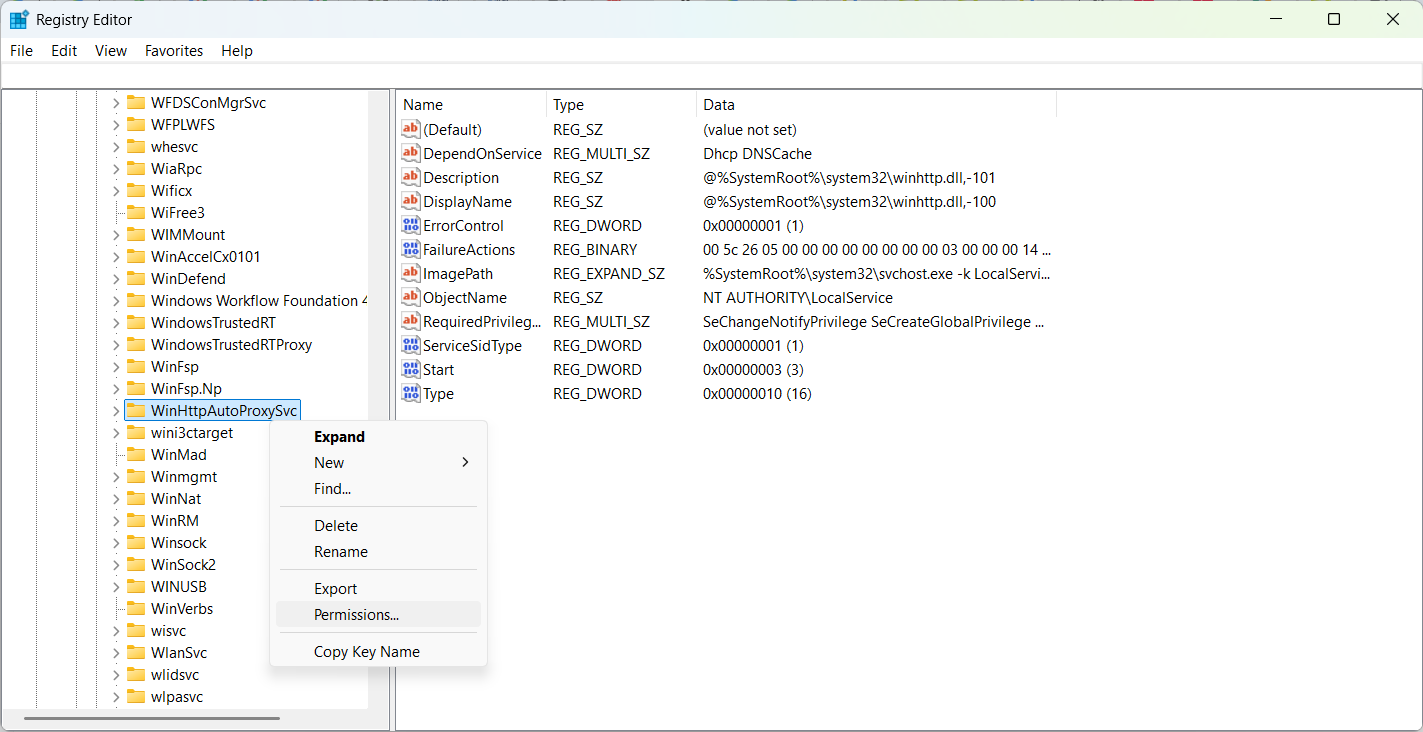Click the registry path address bar
Image resolution: width=1423 pixels, height=732 pixels.
coord(711,76)
